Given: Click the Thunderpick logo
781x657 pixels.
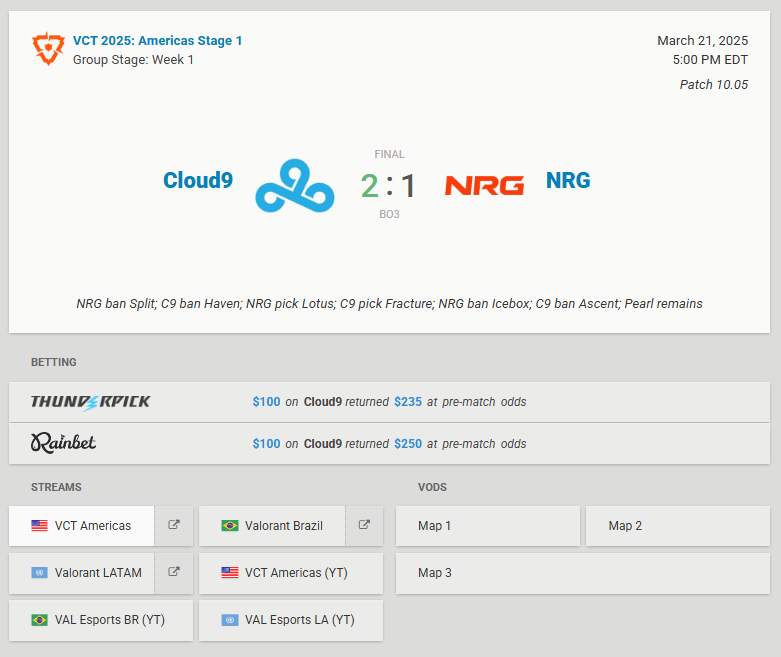Looking at the screenshot, I should [x=90, y=402].
